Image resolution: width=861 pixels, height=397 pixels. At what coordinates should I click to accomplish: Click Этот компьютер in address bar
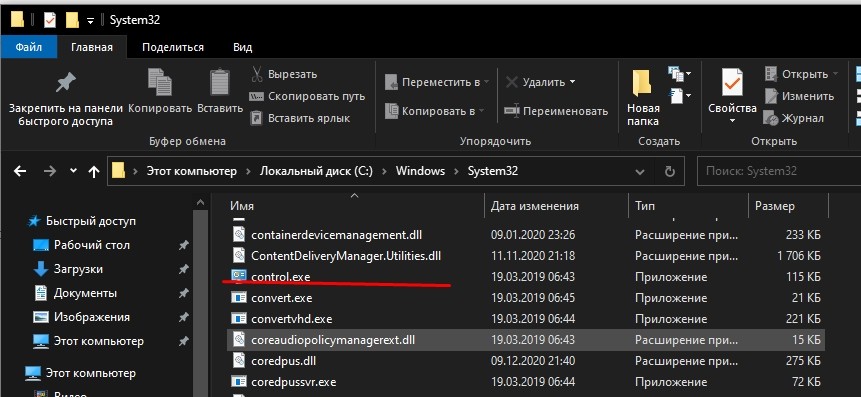192,171
